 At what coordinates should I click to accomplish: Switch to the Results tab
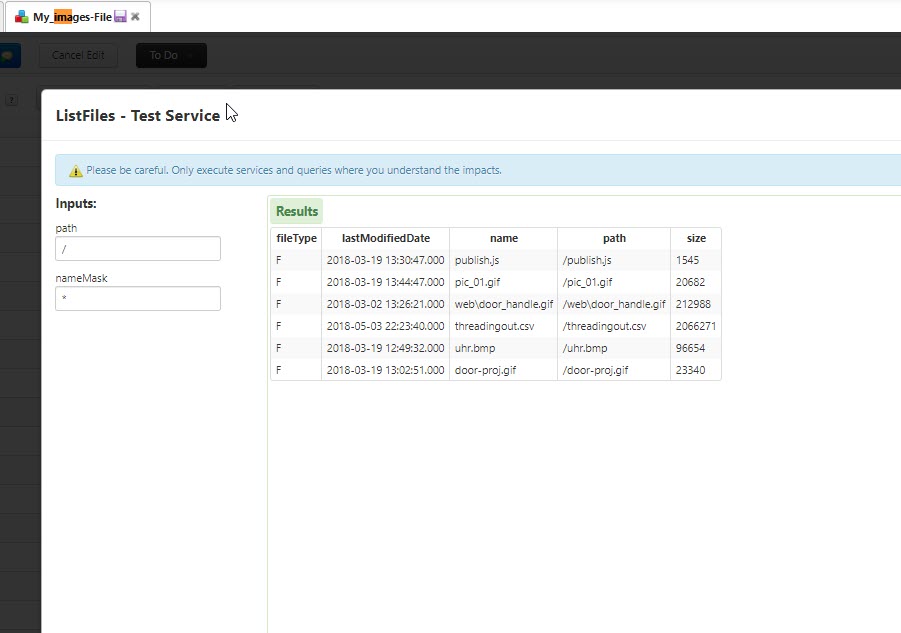[x=296, y=211]
